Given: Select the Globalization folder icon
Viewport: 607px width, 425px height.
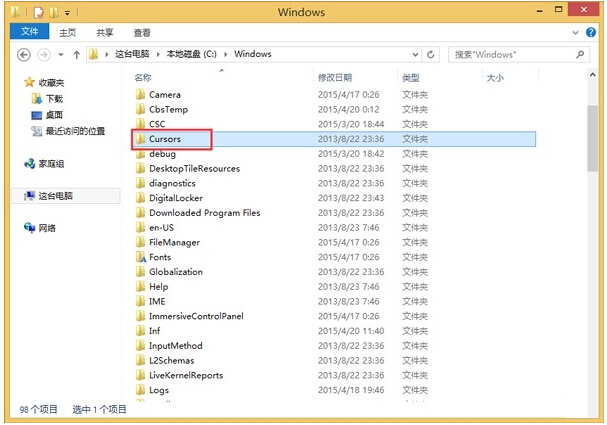Looking at the screenshot, I should [x=141, y=272].
